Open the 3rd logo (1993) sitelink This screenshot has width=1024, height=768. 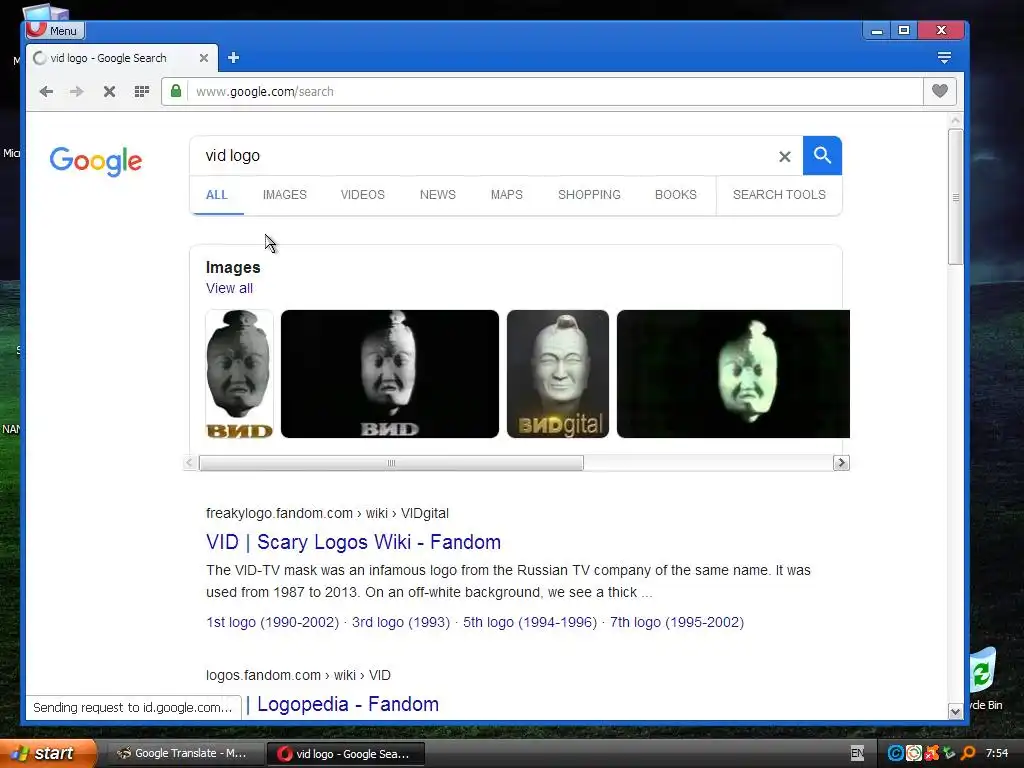point(401,622)
